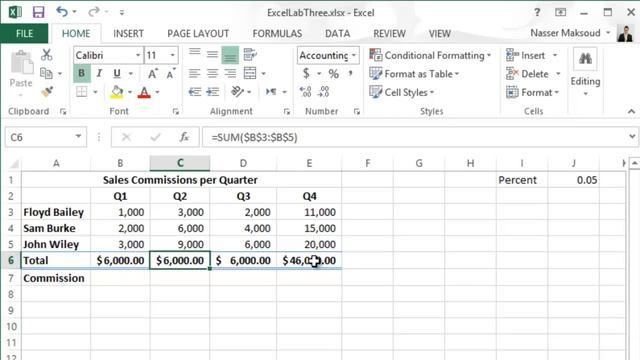Switch to PAGE LAYOUT tab

198,33
